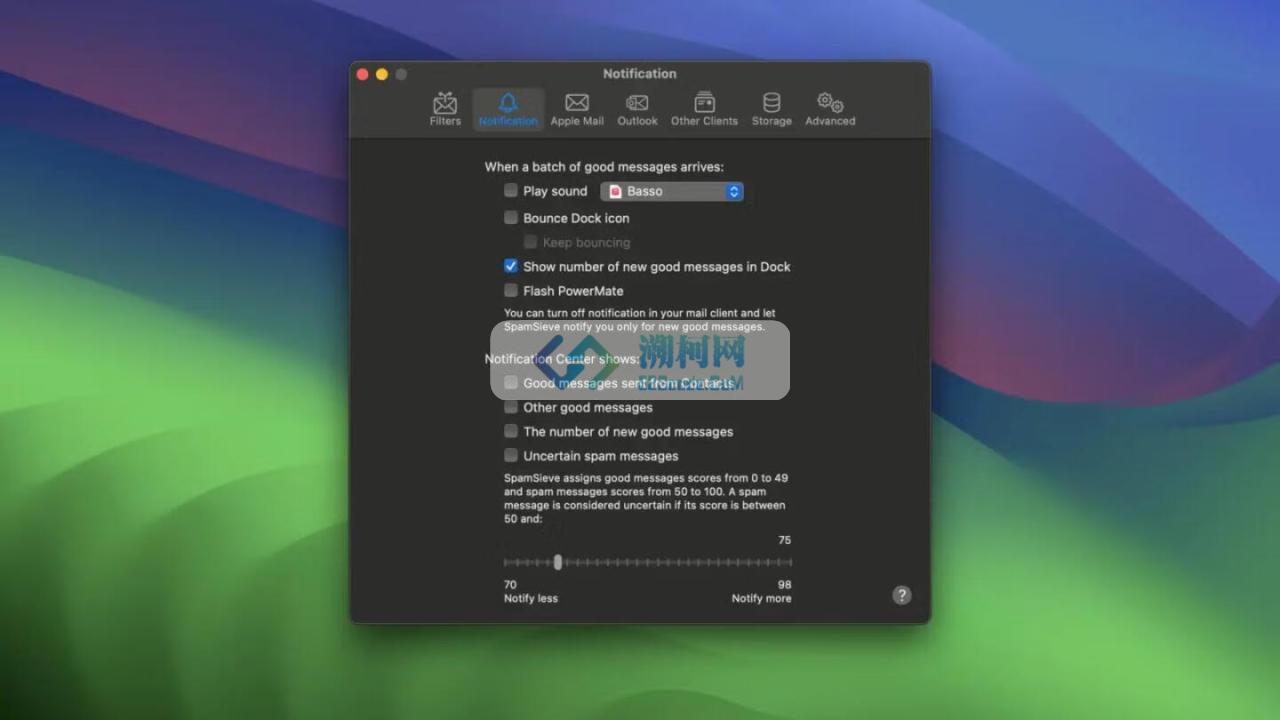The image size is (1280, 720).
Task: Uncheck Show number of new good messages in Dock
Action: (x=511, y=266)
